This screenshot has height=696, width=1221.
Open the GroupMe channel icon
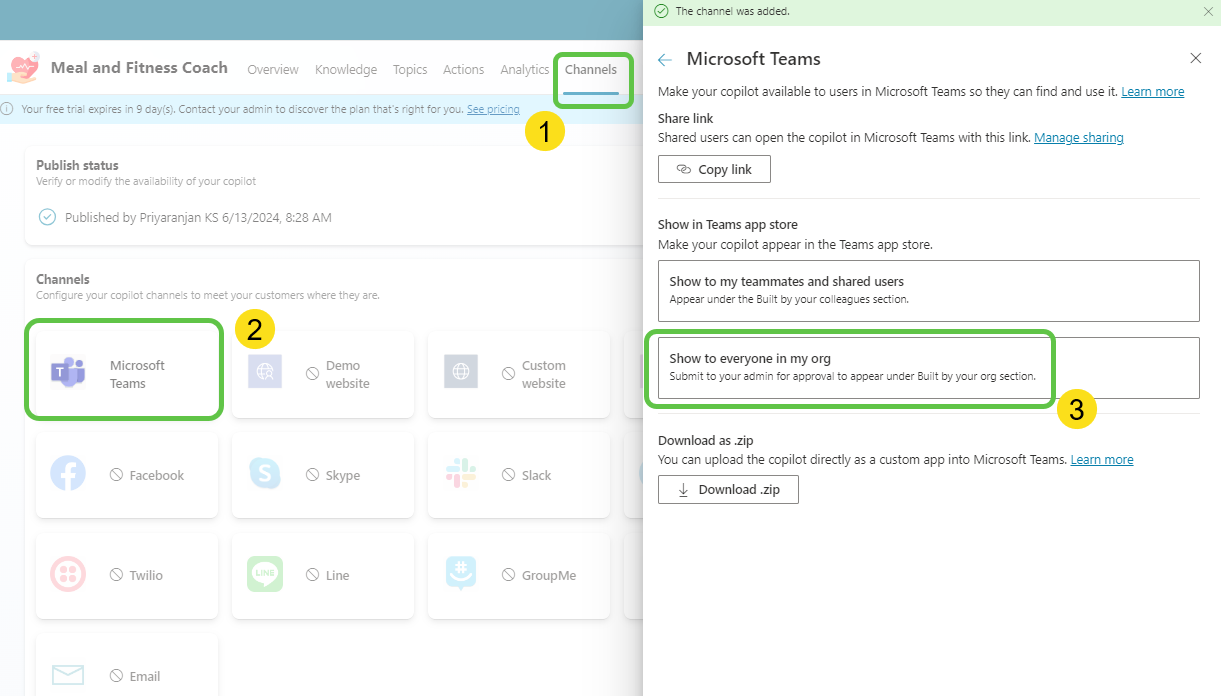coord(461,574)
